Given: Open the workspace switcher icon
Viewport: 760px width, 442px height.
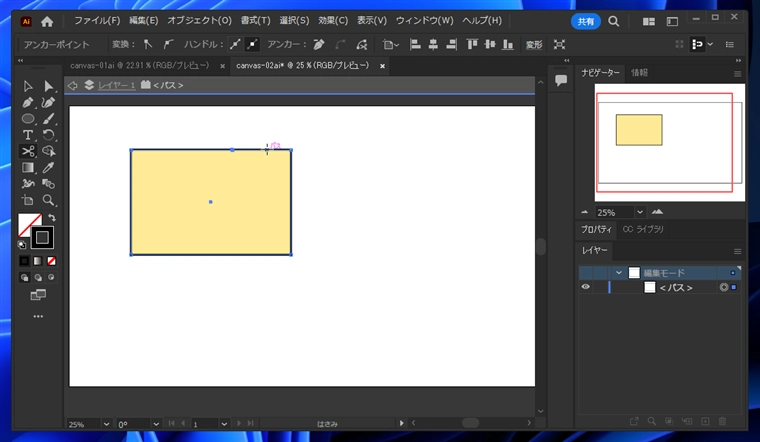Looking at the screenshot, I should tap(672, 21).
